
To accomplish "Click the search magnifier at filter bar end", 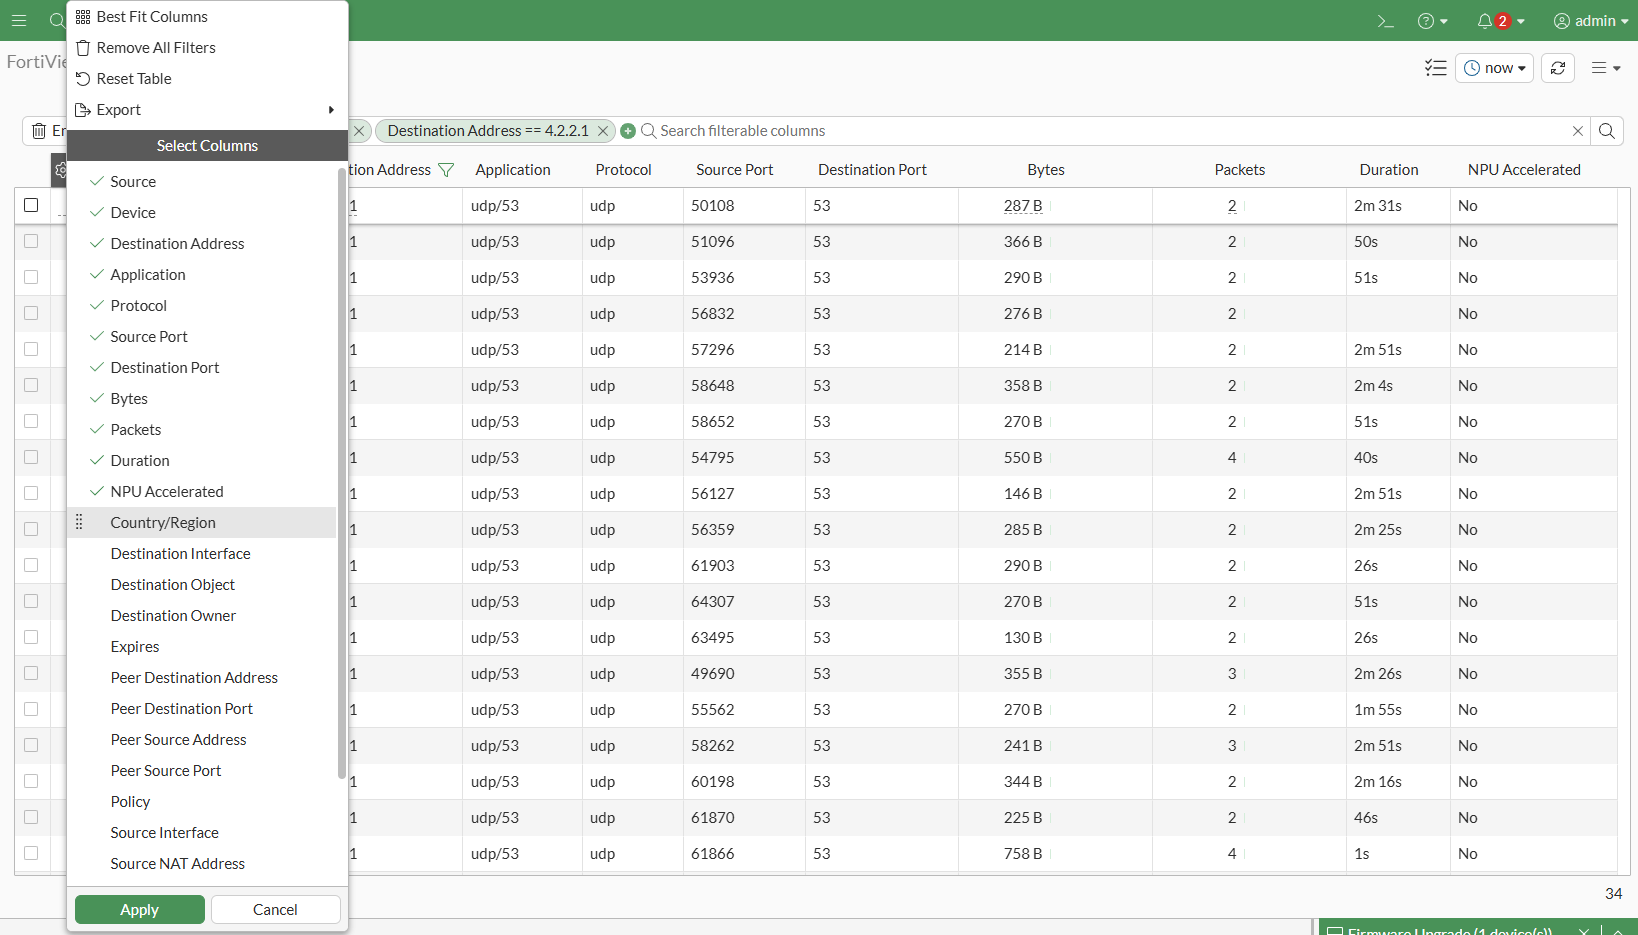I will 1607,131.
